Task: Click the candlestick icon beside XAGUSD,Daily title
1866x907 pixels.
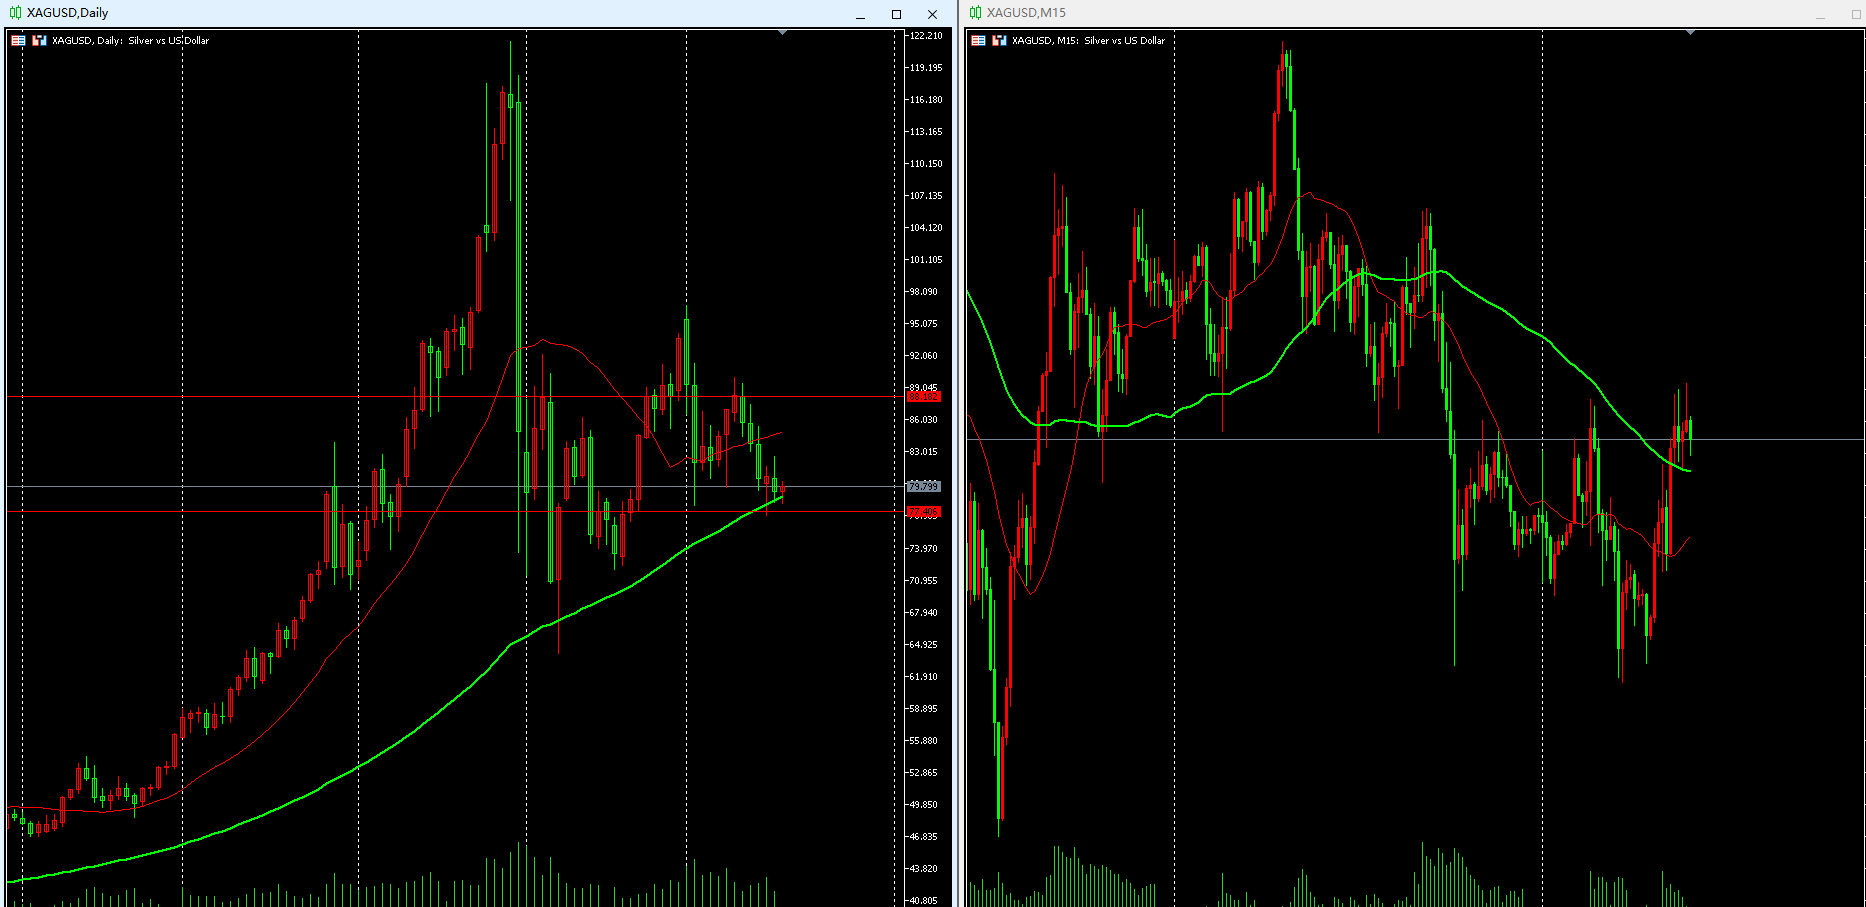Action: [14, 13]
